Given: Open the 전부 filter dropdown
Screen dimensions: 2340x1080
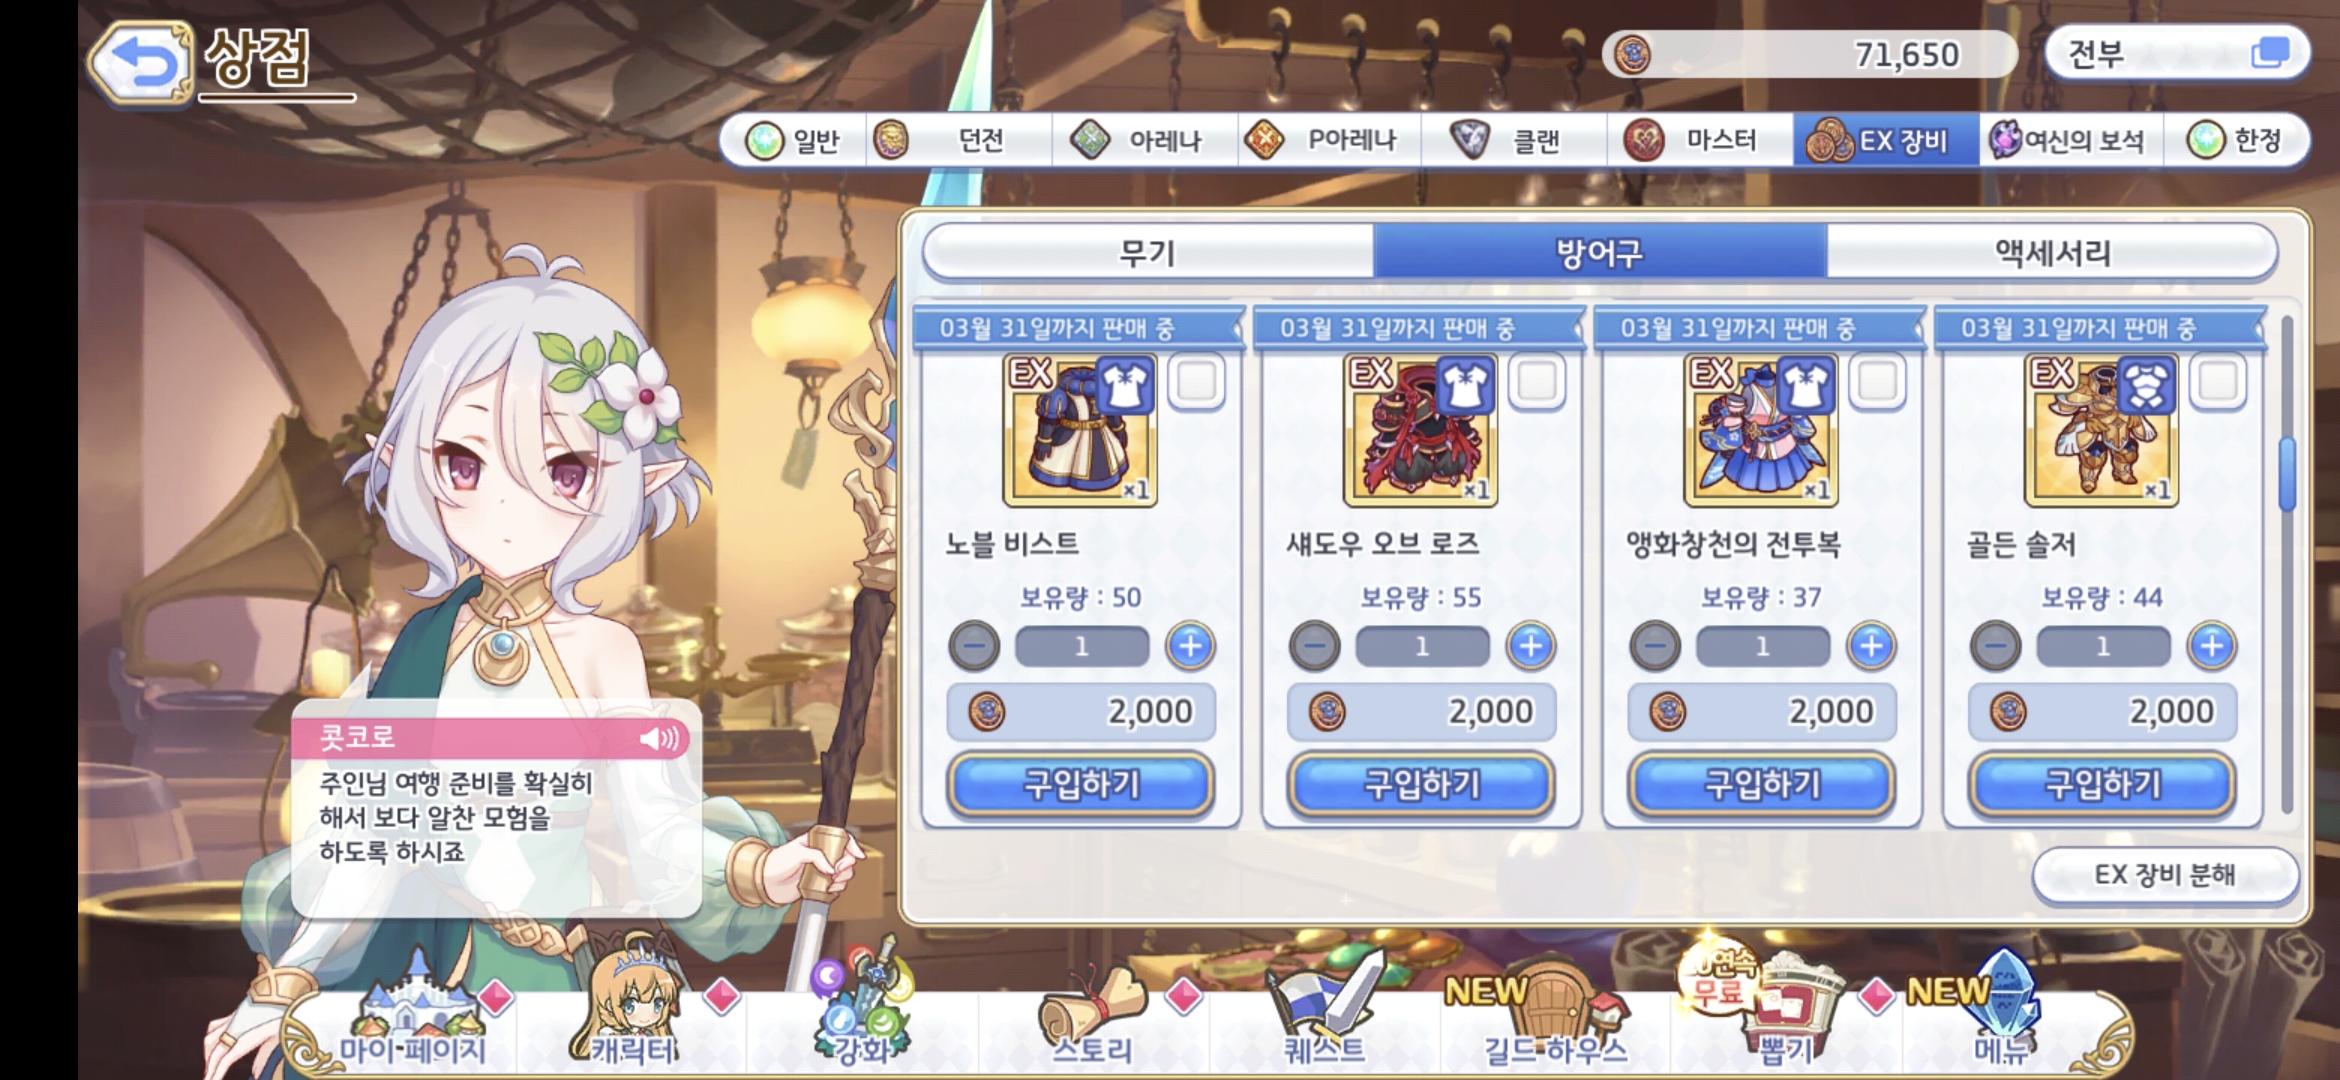Looking at the screenshot, I should coord(2178,53).
